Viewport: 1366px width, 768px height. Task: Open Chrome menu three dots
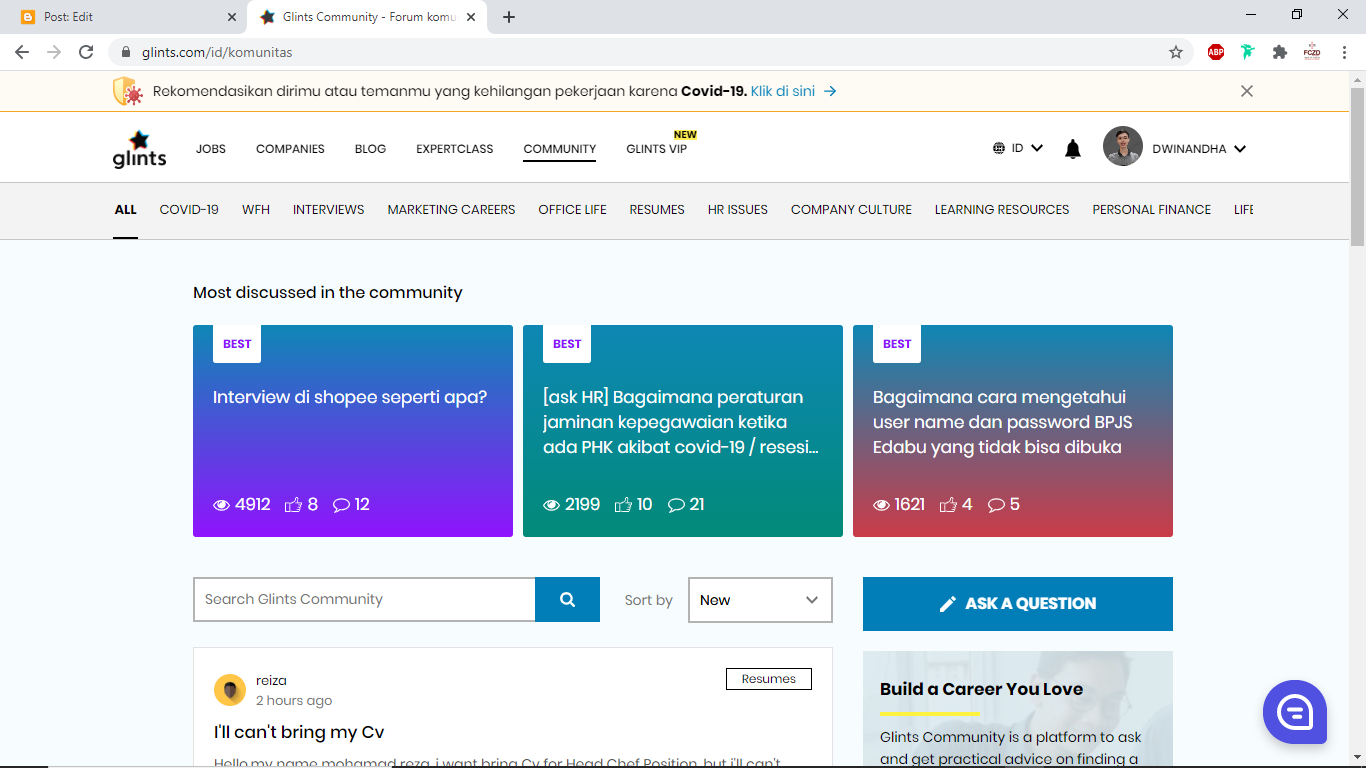[x=1344, y=52]
